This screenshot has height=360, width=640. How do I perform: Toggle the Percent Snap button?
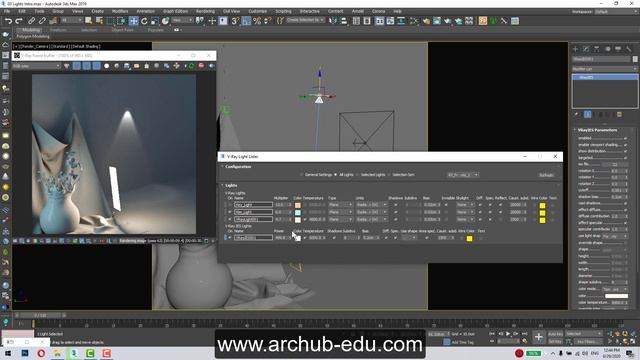[257, 21]
